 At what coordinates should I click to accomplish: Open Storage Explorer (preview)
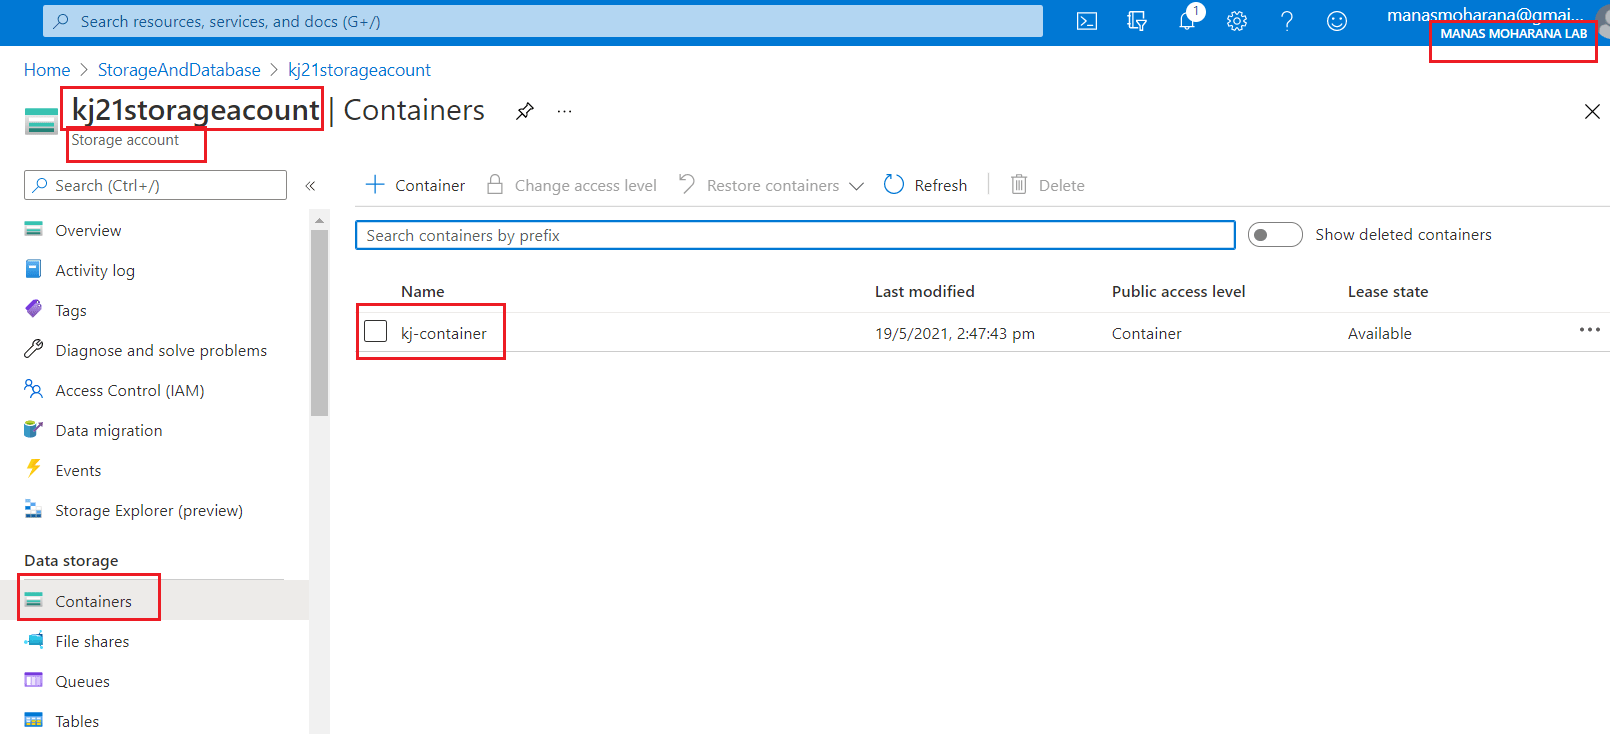point(149,510)
